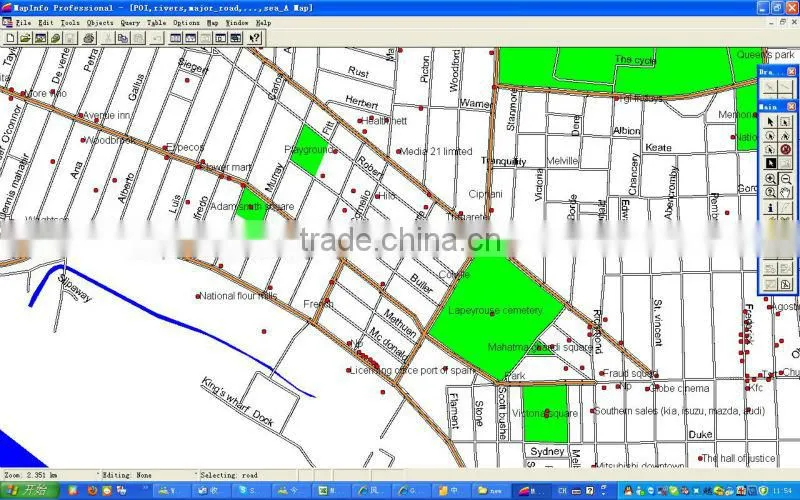This screenshot has width=800, height=500.
Task: Open the Options menu
Action: pyautogui.click(x=186, y=22)
